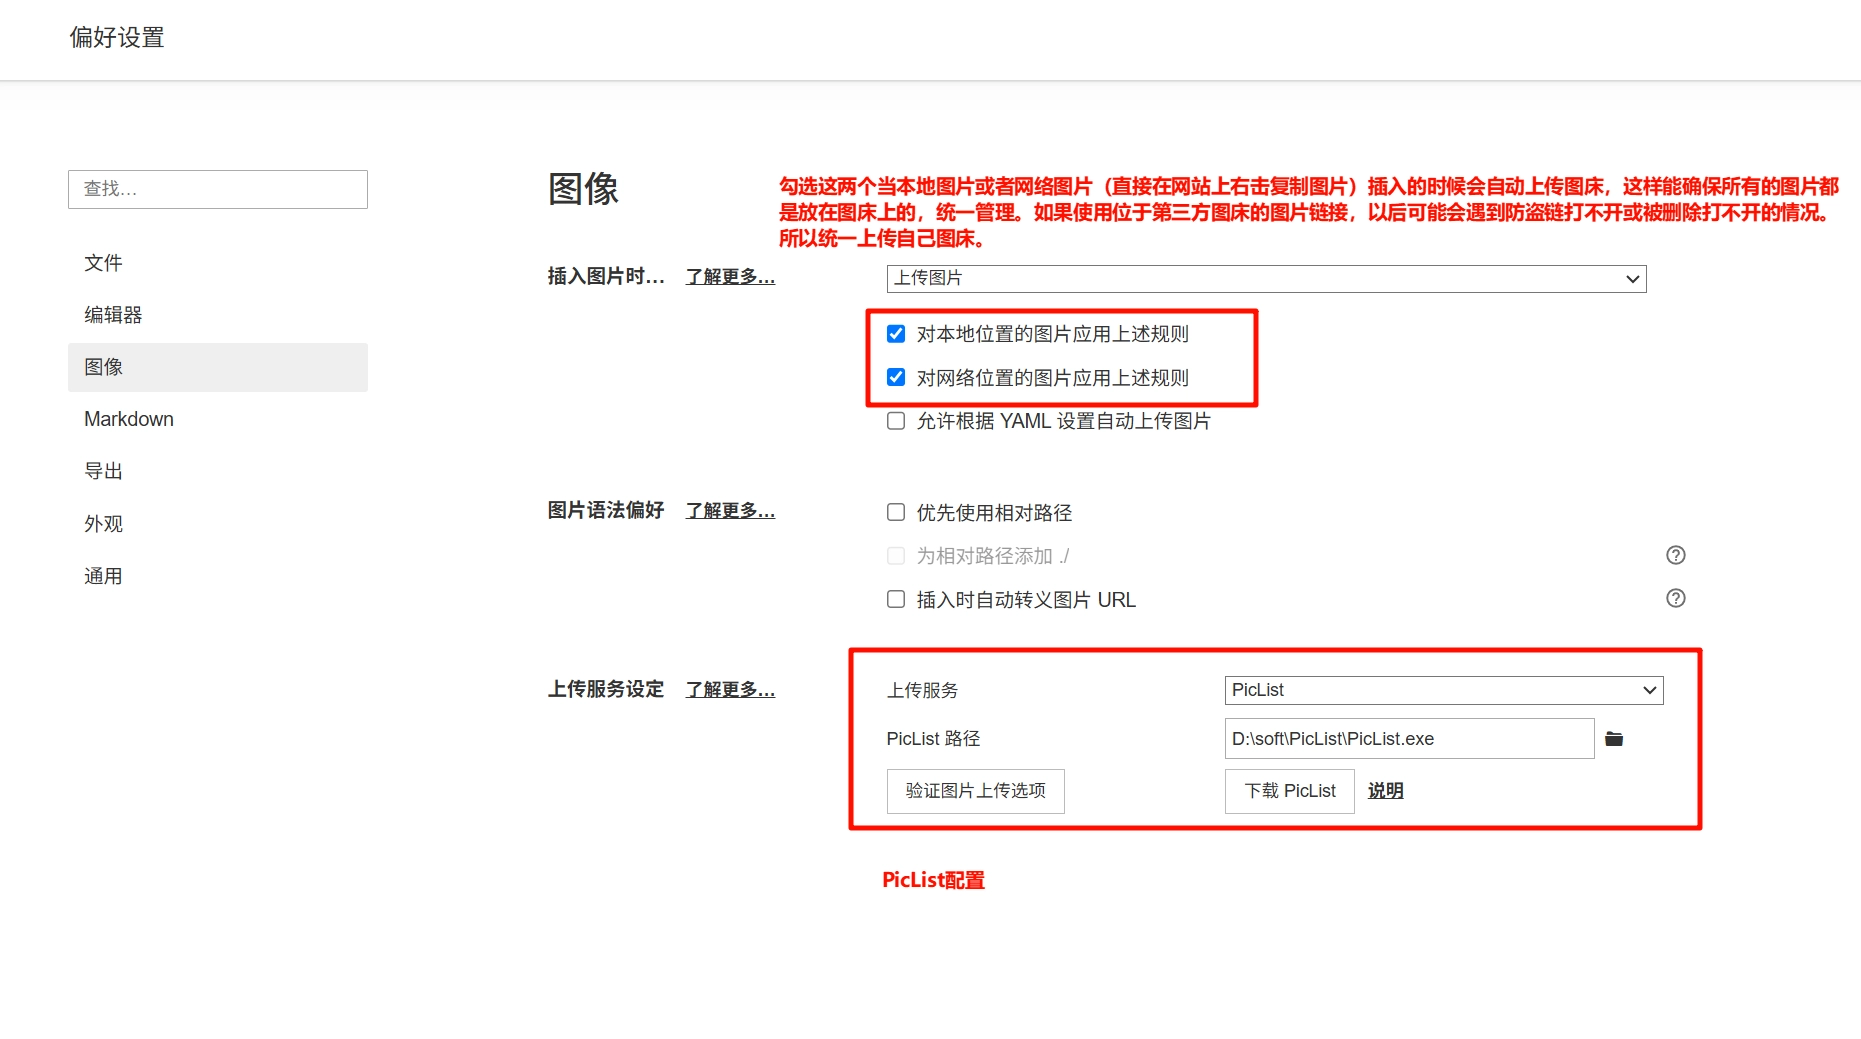Open 了解更多 link beside 插入图片时
The width and height of the screenshot is (1861, 1039).
(x=730, y=277)
